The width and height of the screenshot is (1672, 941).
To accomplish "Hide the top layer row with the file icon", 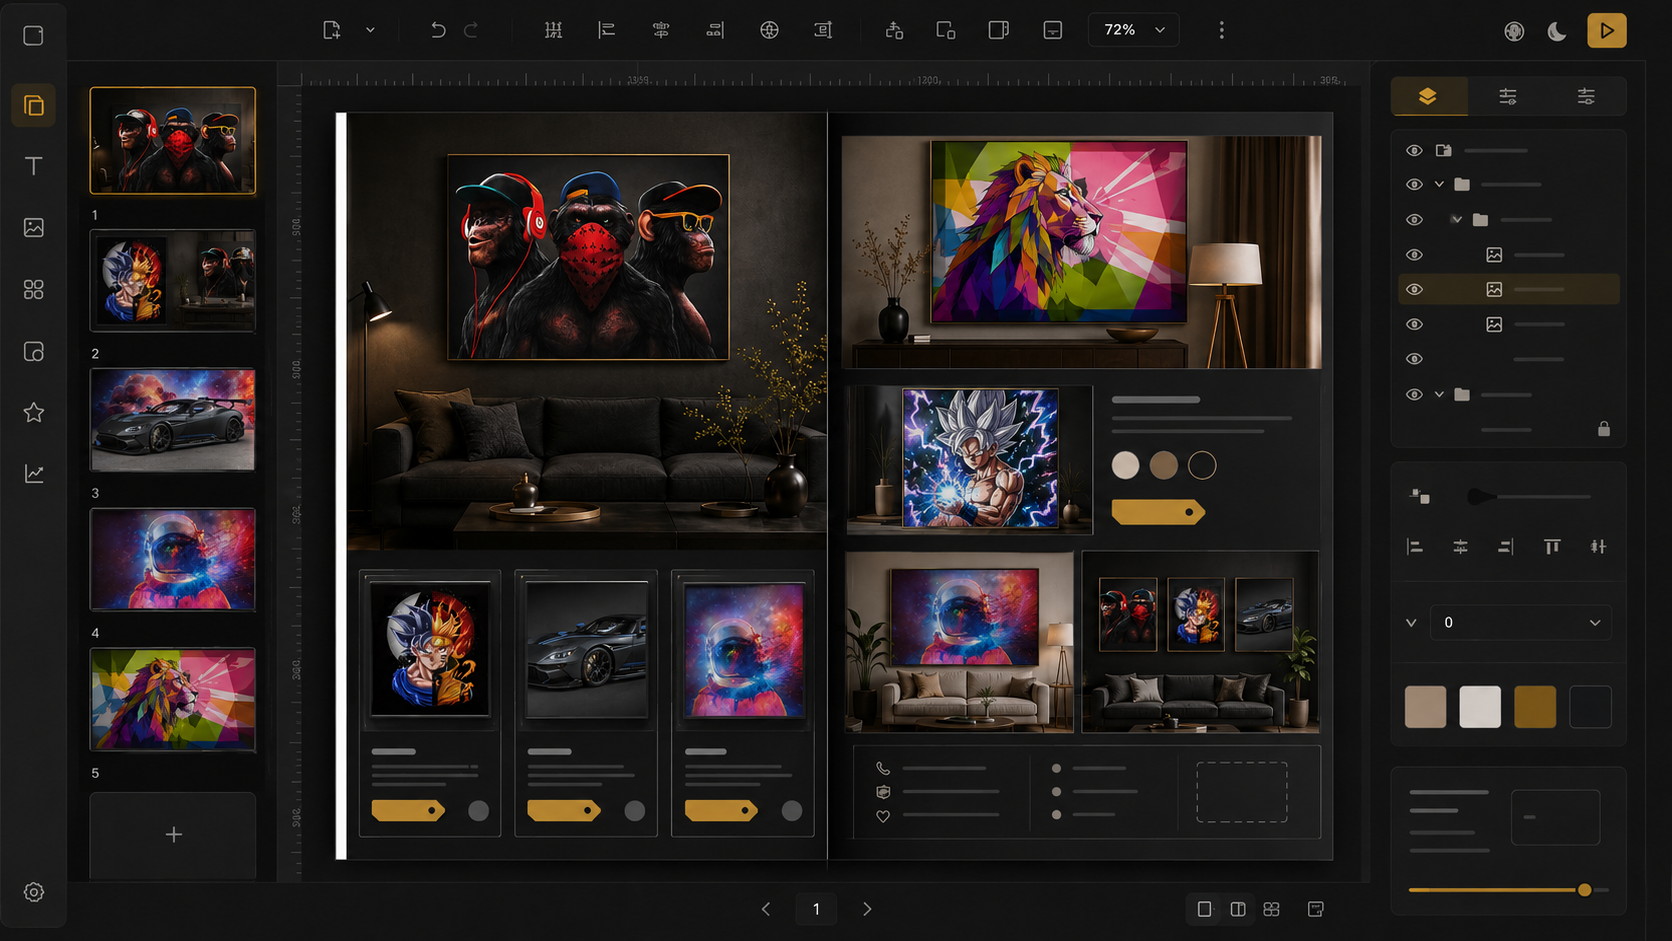I will 1414,150.
